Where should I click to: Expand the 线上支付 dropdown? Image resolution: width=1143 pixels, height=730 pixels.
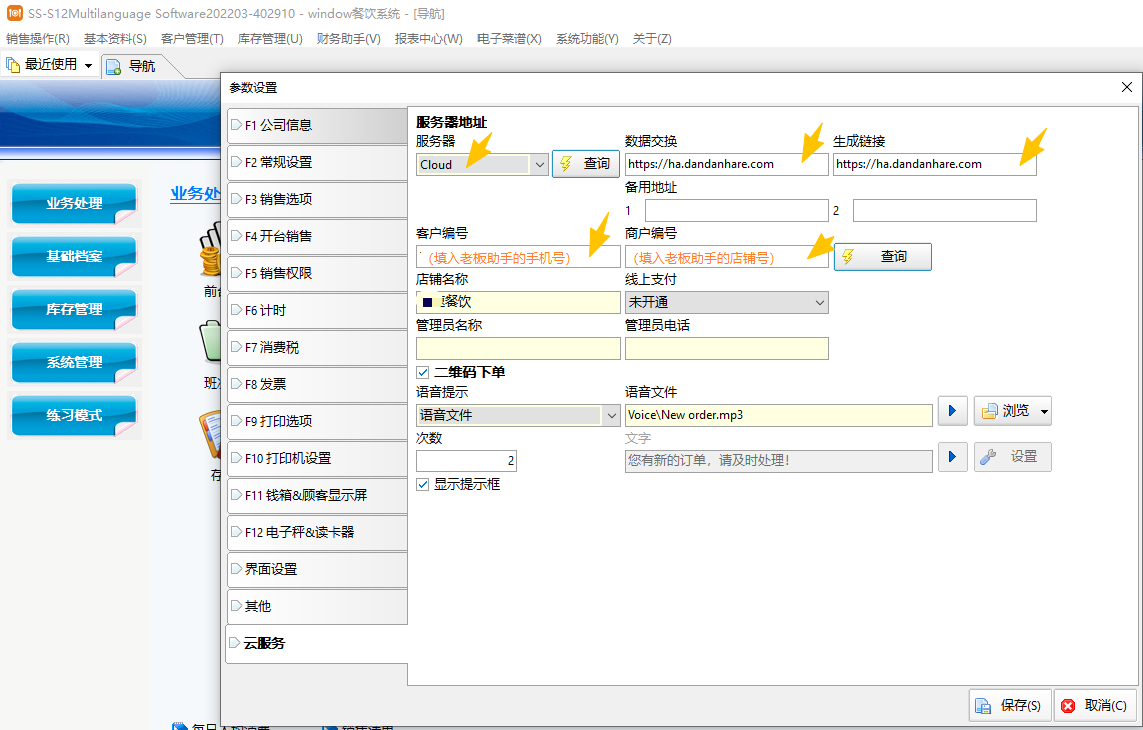(x=819, y=302)
